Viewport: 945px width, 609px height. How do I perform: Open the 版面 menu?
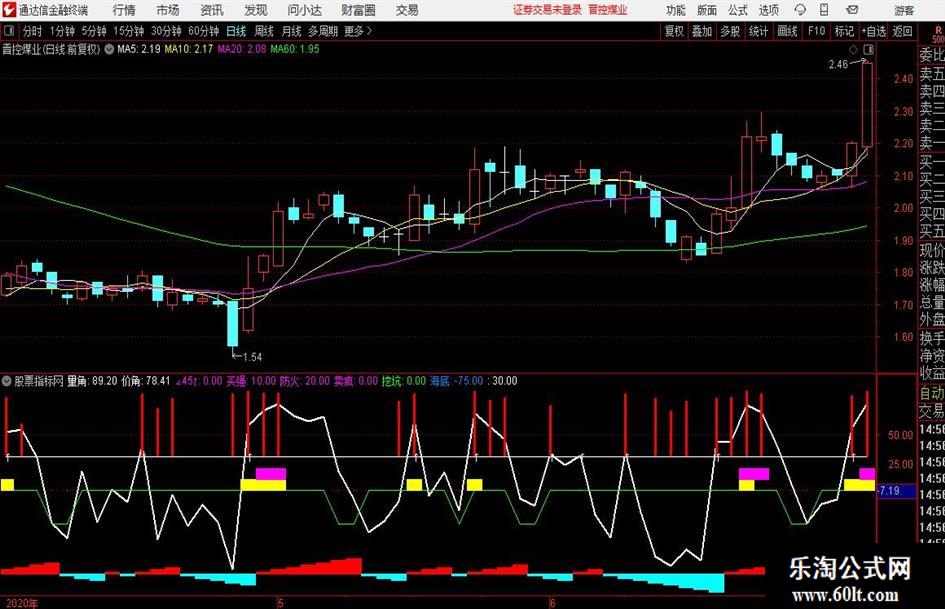point(707,10)
